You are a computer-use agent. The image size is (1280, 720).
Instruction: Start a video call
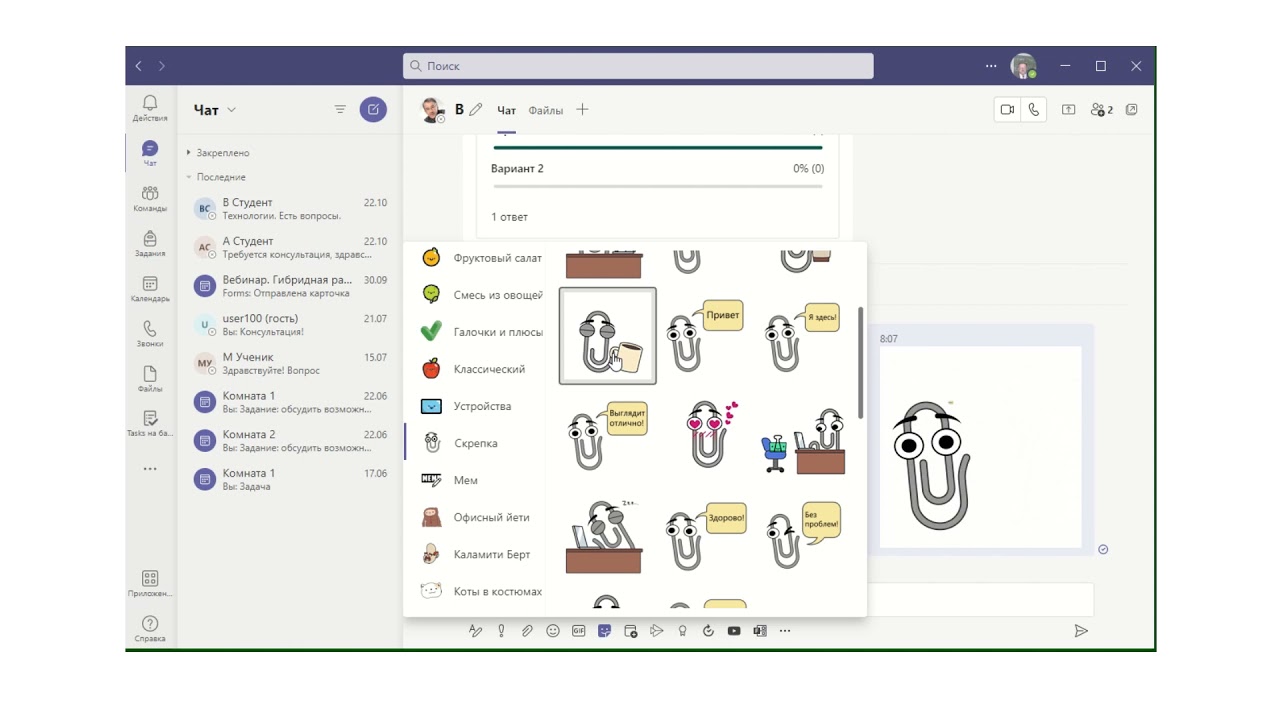(1007, 110)
